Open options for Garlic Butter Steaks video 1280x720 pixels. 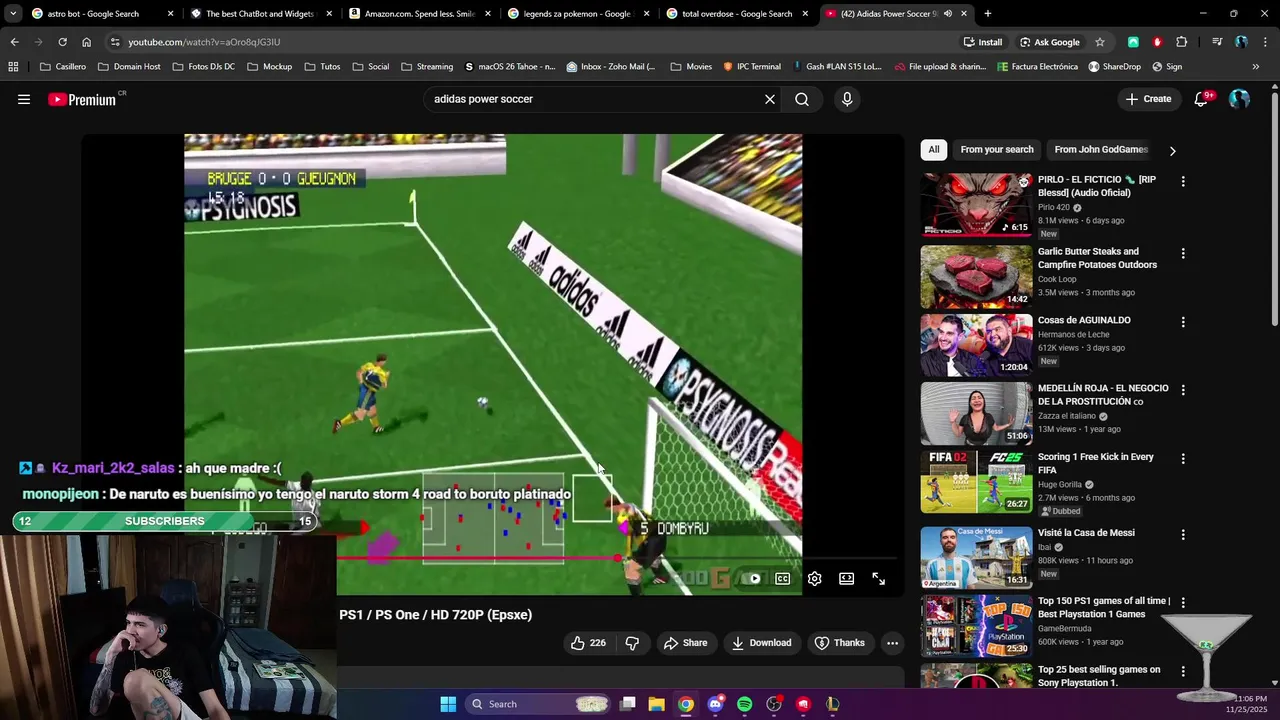pyautogui.click(x=1183, y=253)
